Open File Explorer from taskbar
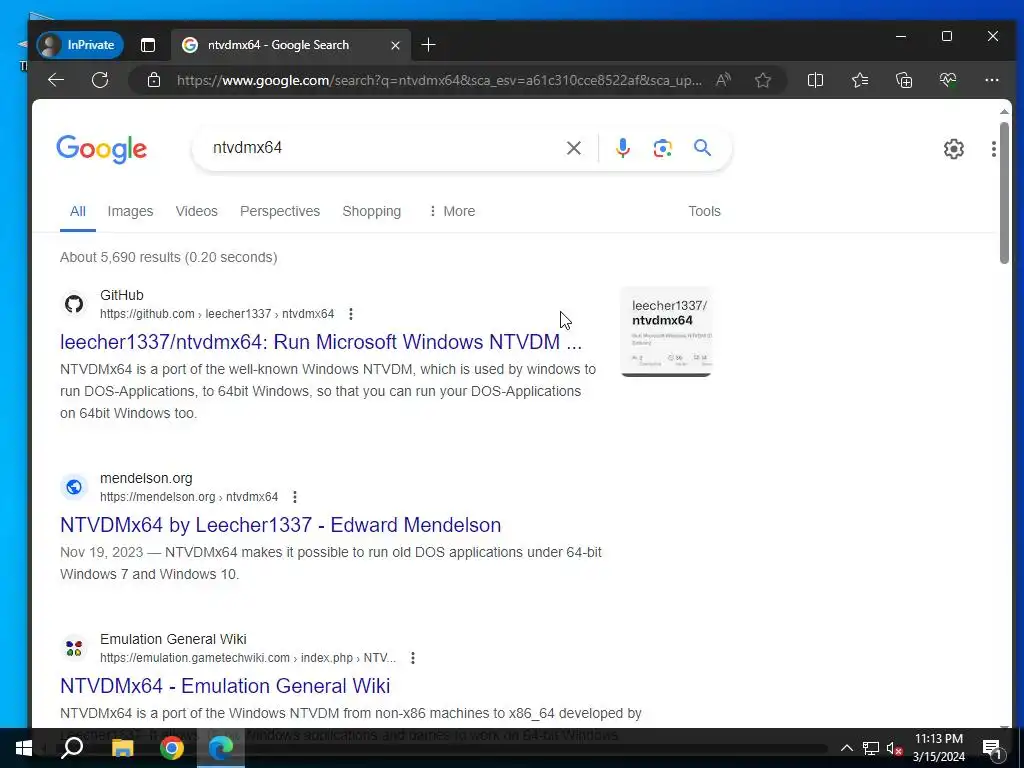This screenshot has width=1024, height=768. [122, 748]
